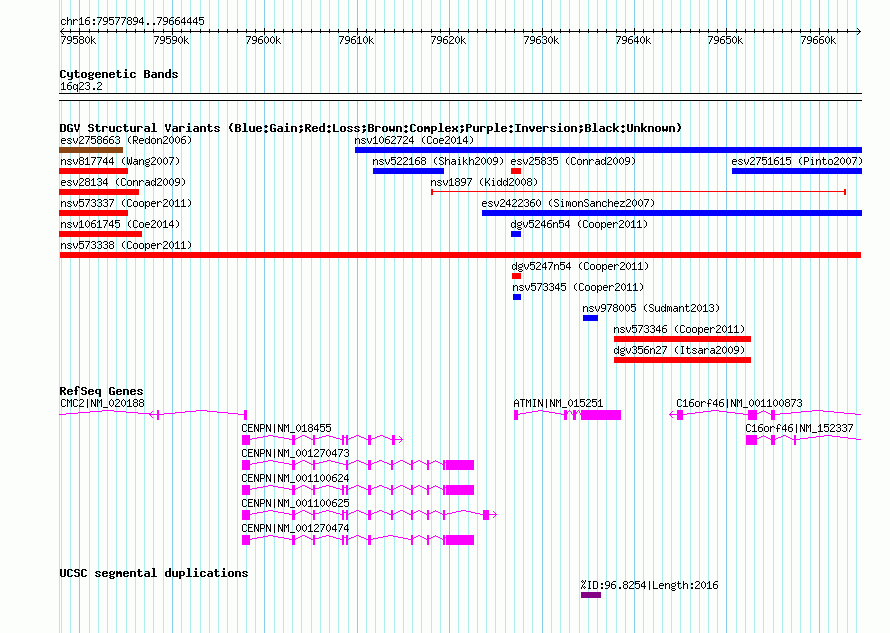Click nsv573345 (Cooper2011) label
Viewport: 890px width, 633px height.
coord(578,287)
